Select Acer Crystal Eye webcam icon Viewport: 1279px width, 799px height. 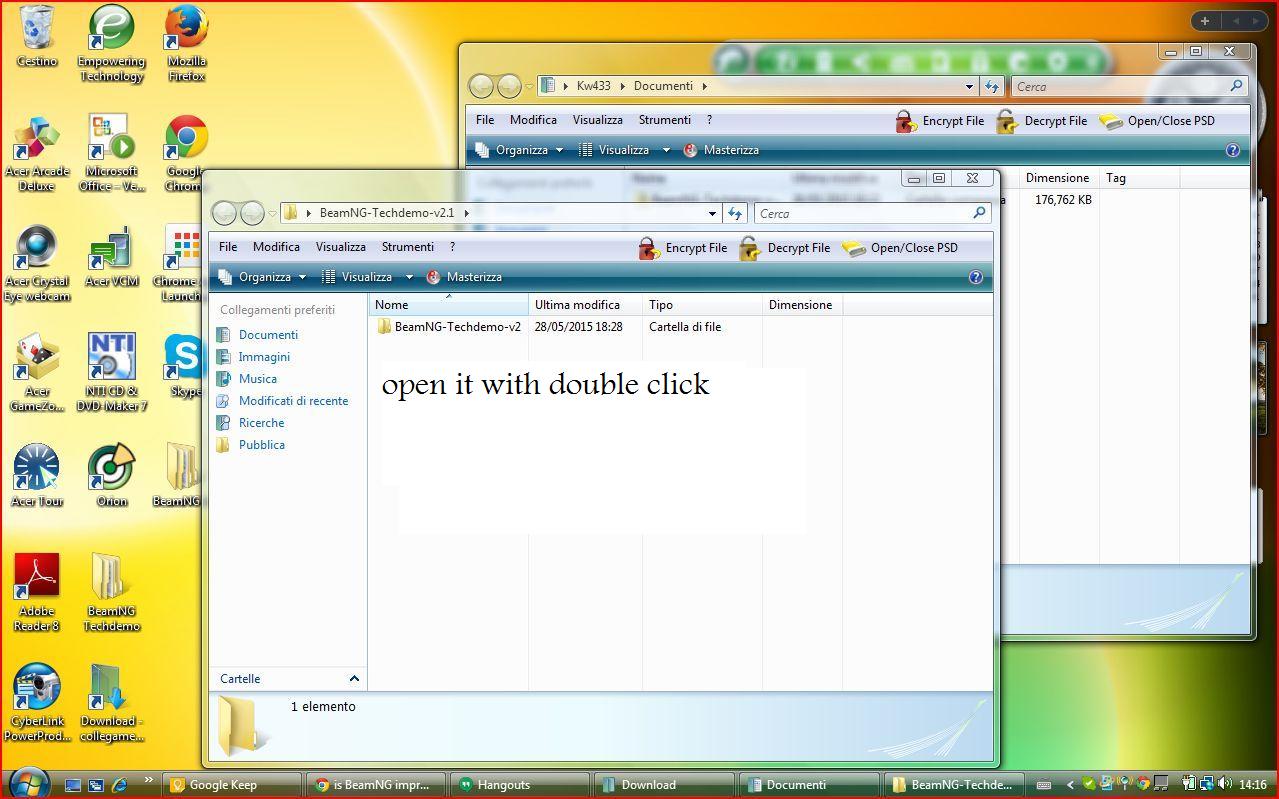pos(37,263)
